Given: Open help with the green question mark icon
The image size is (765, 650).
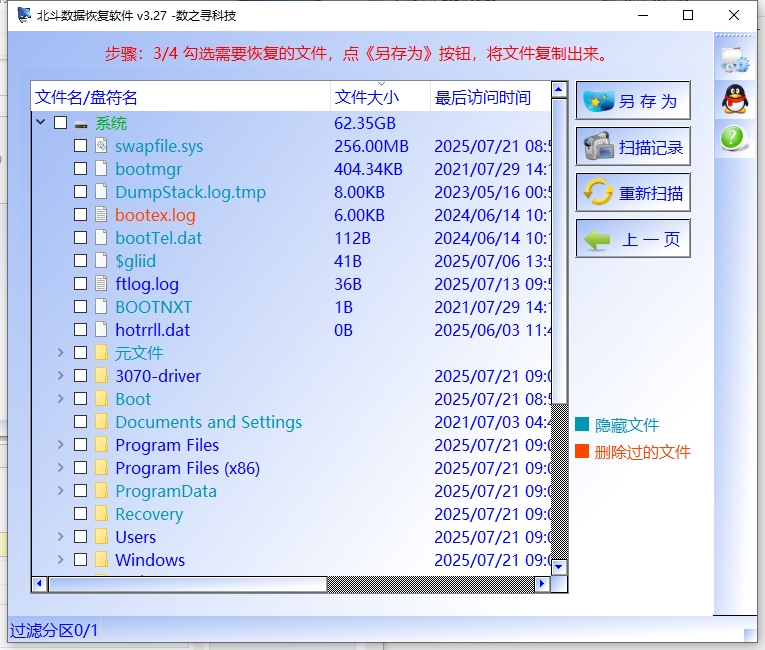Looking at the screenshot, I should 733,138.
